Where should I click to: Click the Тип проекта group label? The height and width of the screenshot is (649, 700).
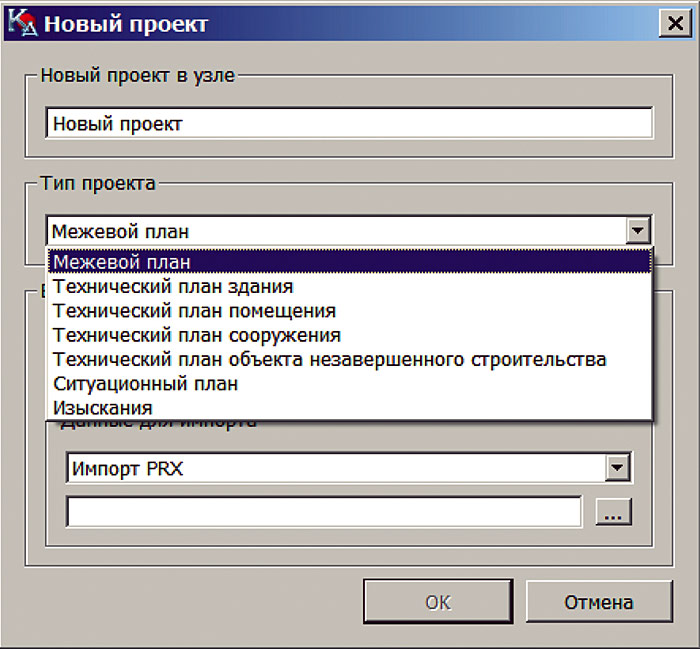pyautogui.click(x=98, y=183)
